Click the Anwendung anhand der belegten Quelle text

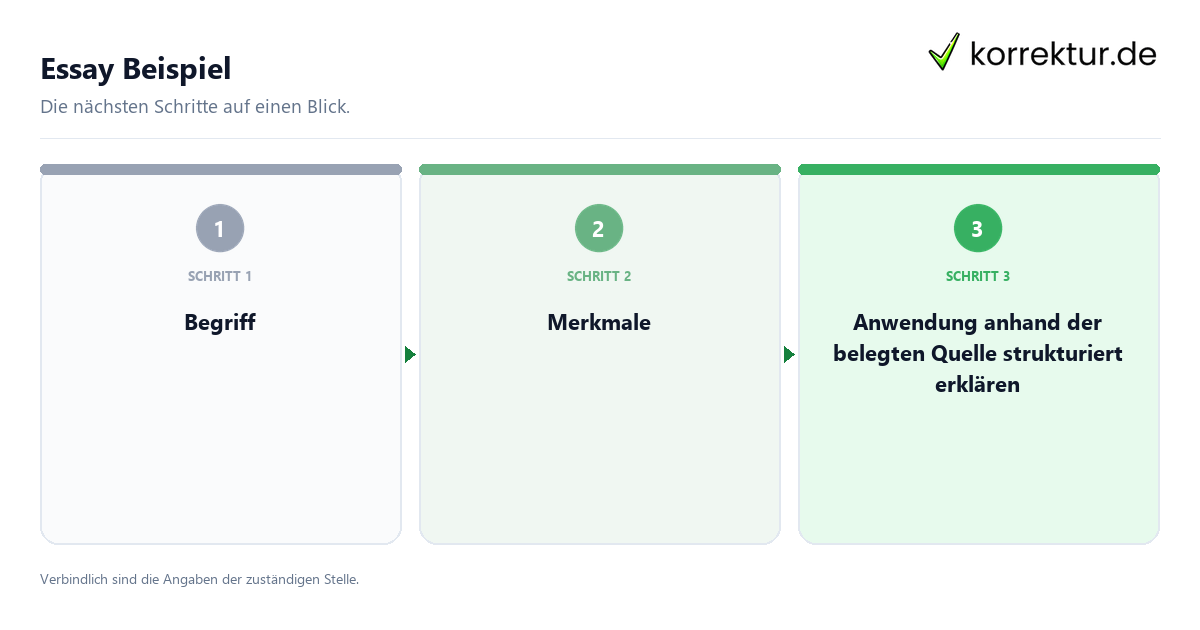pyautogui.click(x=978, y=339)
